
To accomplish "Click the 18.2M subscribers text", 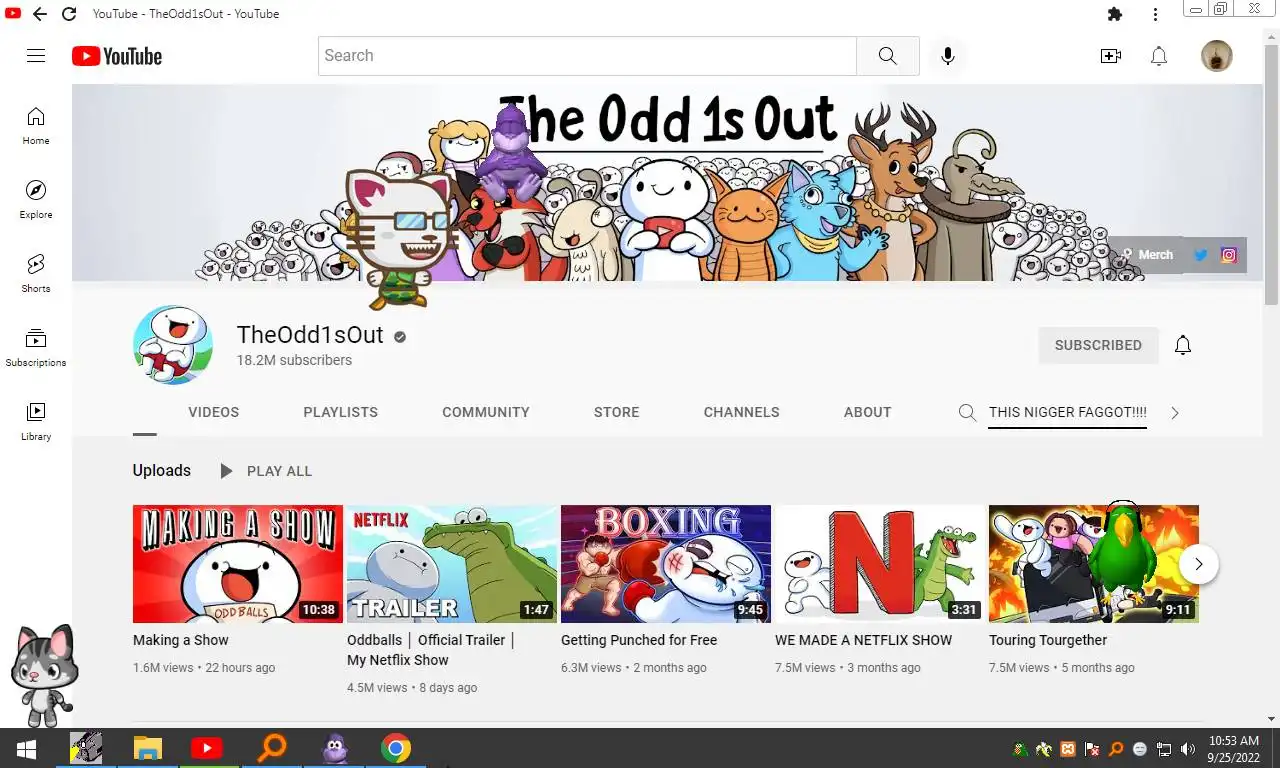I will (x=294, y=360).
